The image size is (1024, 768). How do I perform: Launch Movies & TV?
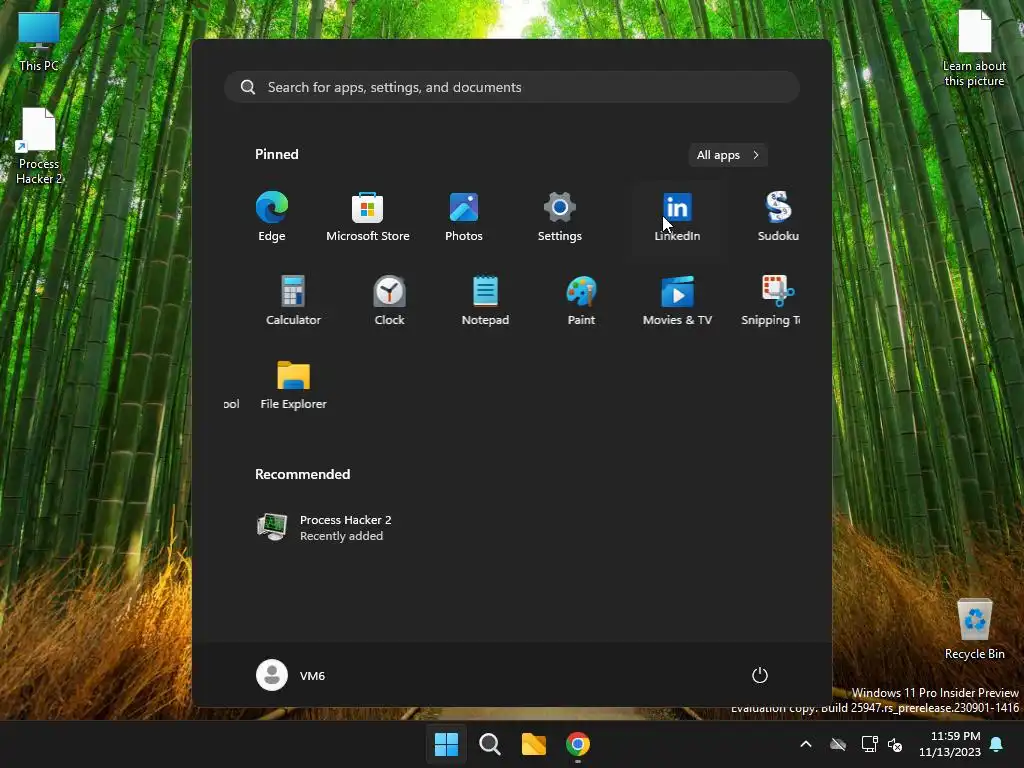point(677,301)
